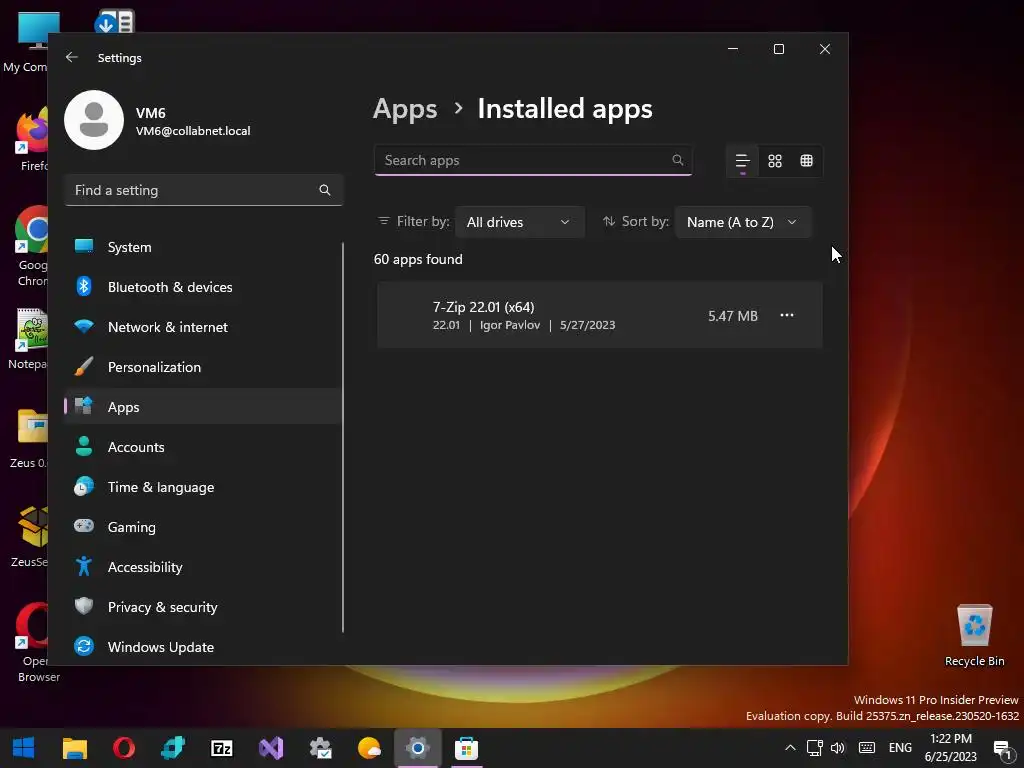
Task: Open Microsoft Store from taskbar
Action: [466, 748]
